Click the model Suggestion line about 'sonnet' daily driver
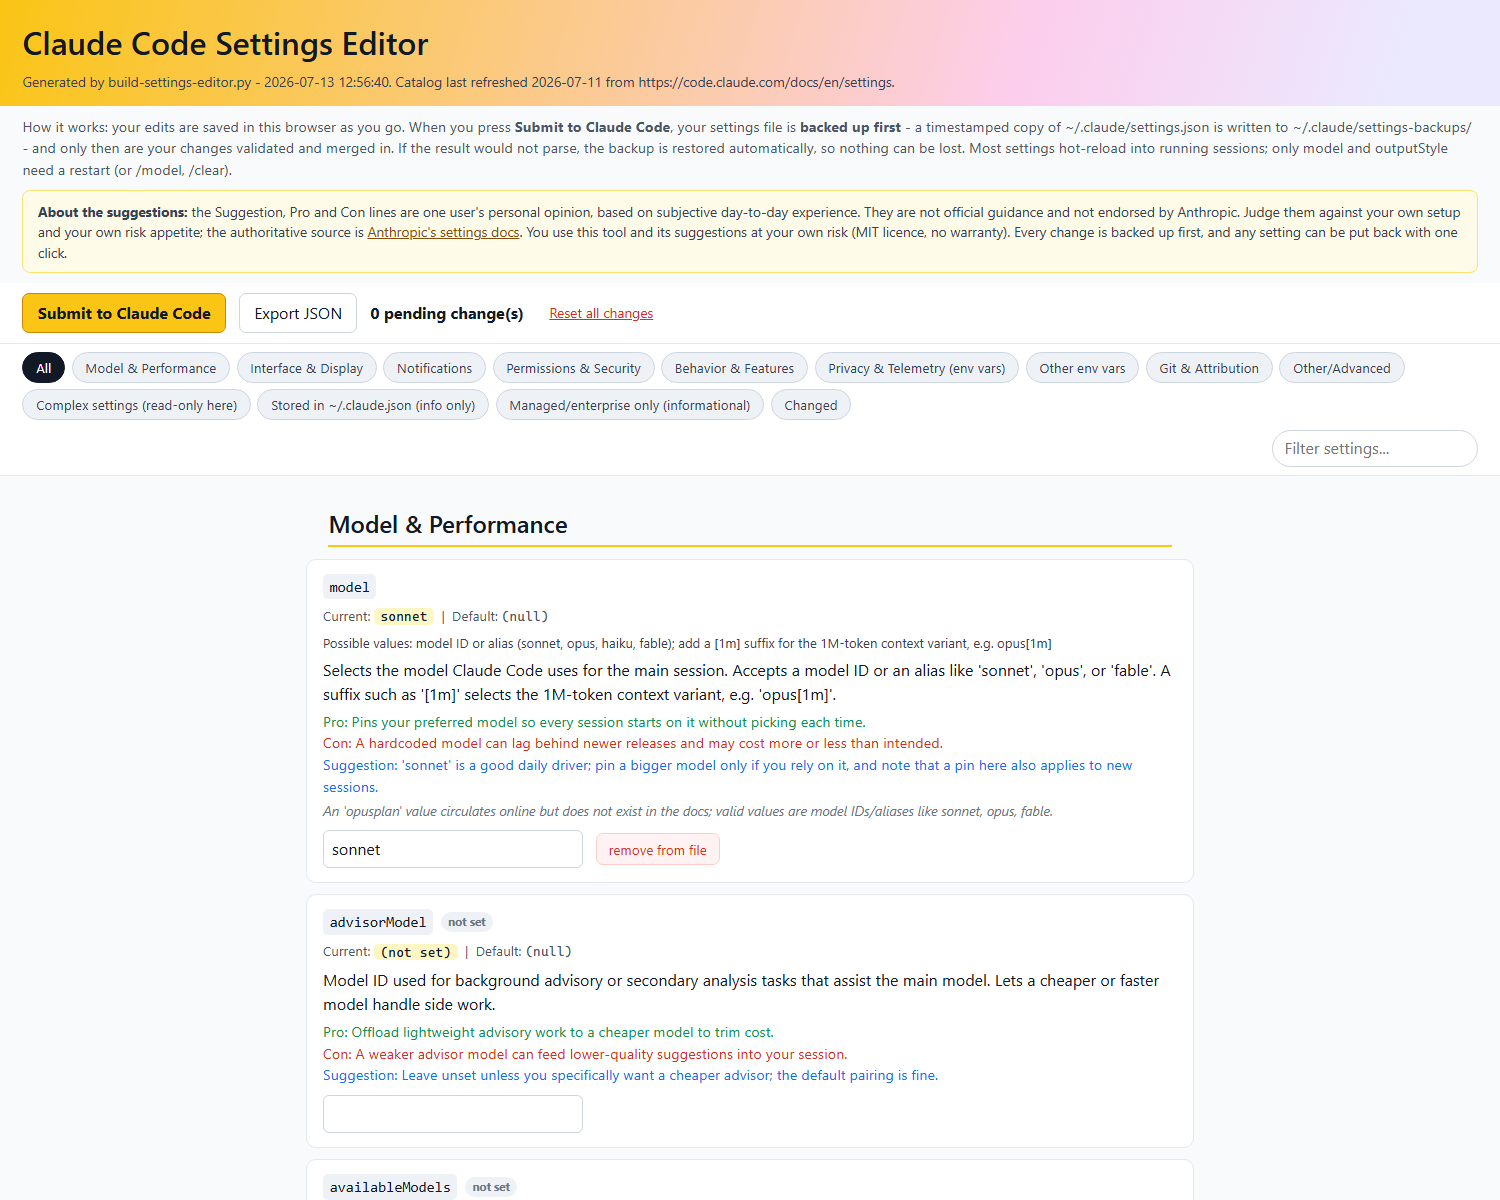 (727, 776)
